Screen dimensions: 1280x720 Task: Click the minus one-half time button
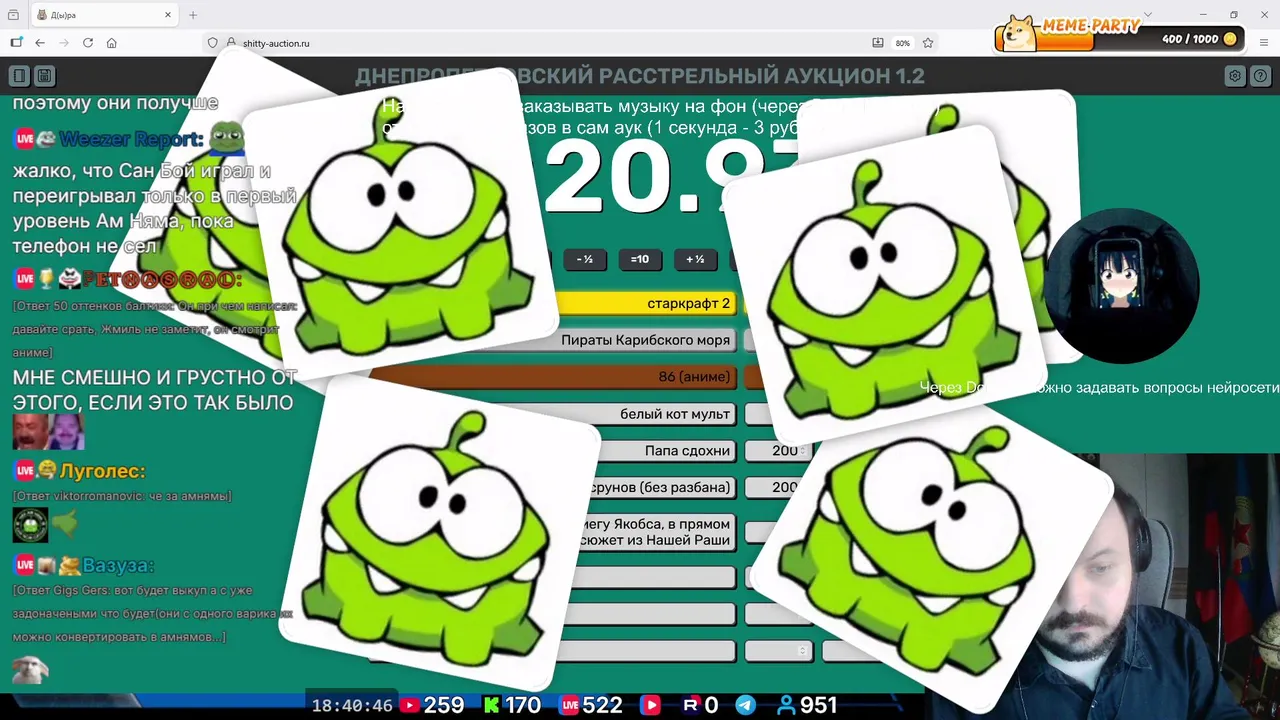585,259
